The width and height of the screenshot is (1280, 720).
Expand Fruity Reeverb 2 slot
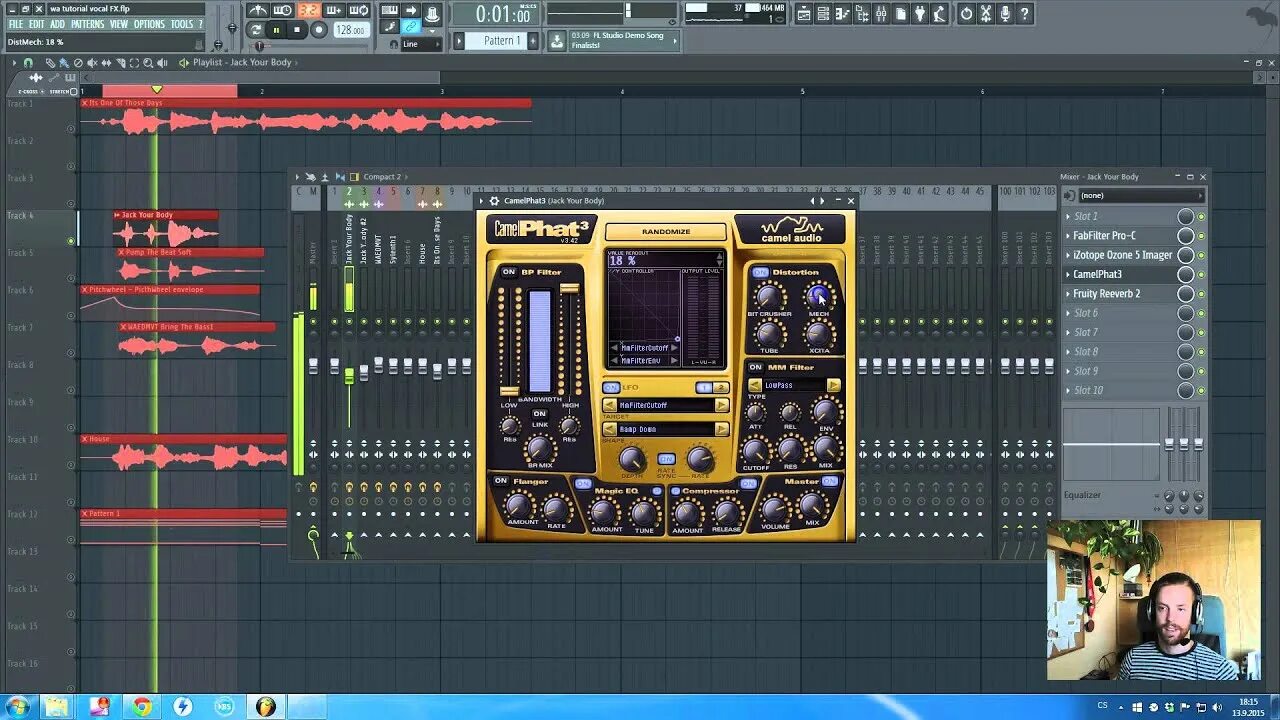tap(1068, 294)
